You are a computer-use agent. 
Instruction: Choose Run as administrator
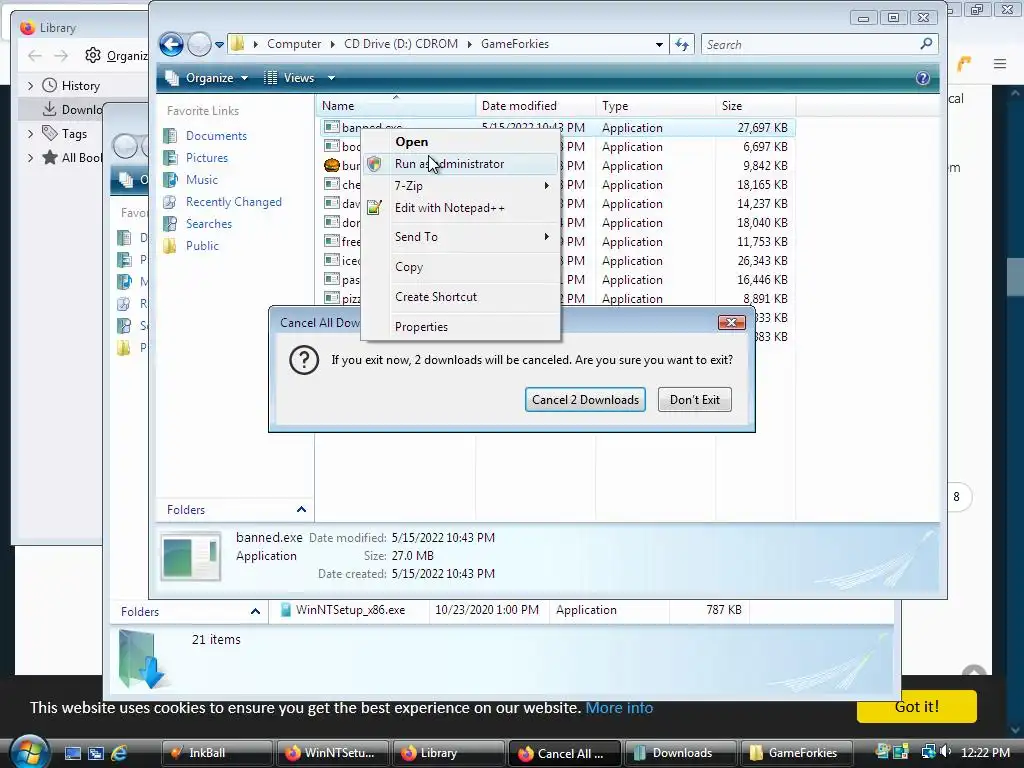point(460,164)
